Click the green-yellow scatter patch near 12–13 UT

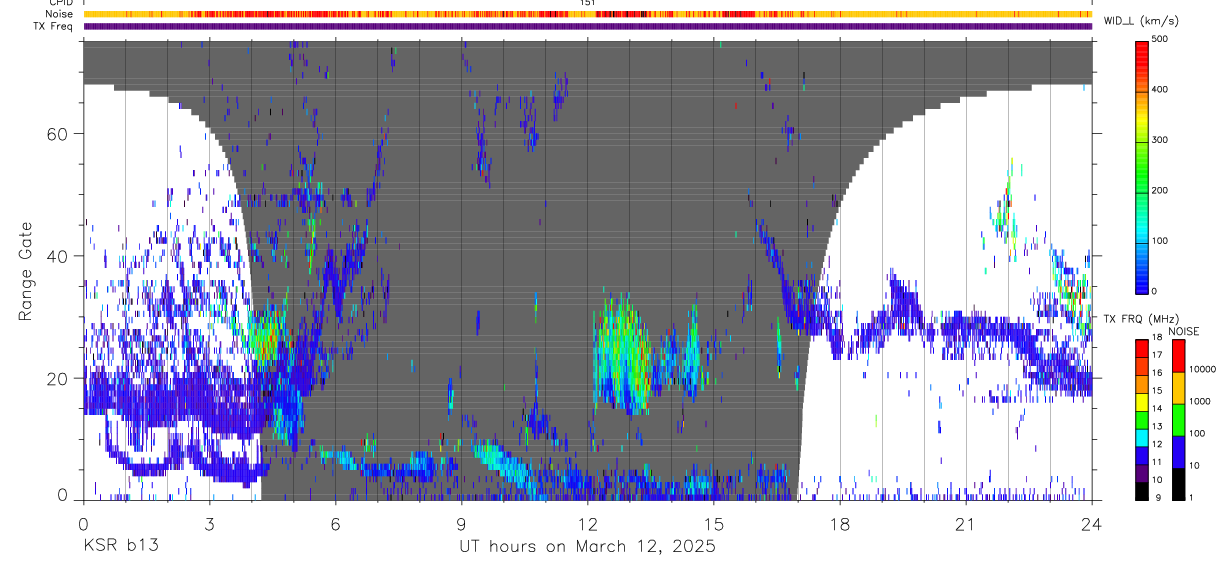(x=622, y=355)
